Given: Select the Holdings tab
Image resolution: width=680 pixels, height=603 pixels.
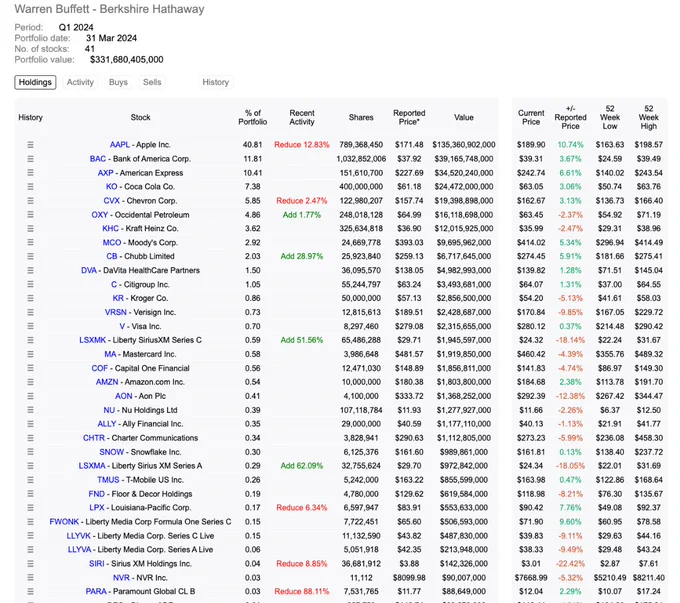Looking at the screenshot, I should pos(35,82).
